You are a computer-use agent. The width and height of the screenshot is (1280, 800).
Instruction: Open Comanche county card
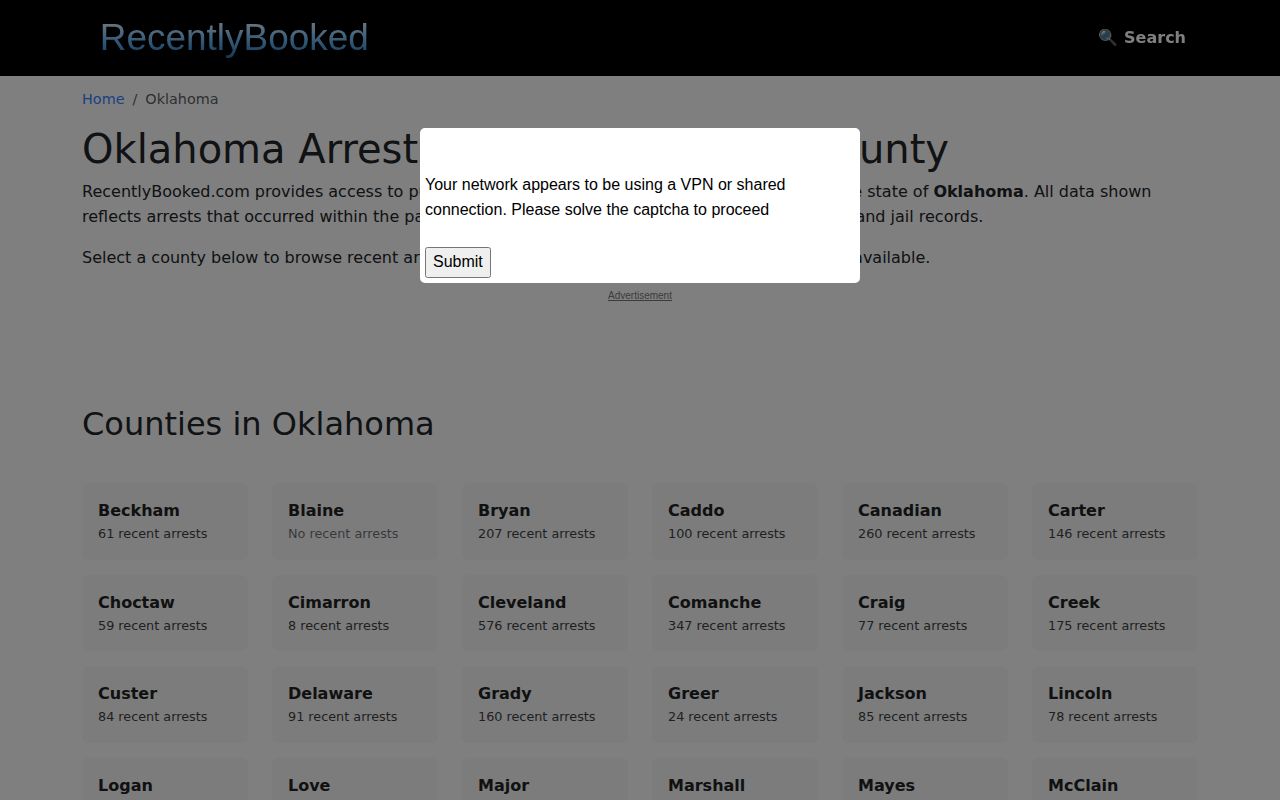(735, 613)
